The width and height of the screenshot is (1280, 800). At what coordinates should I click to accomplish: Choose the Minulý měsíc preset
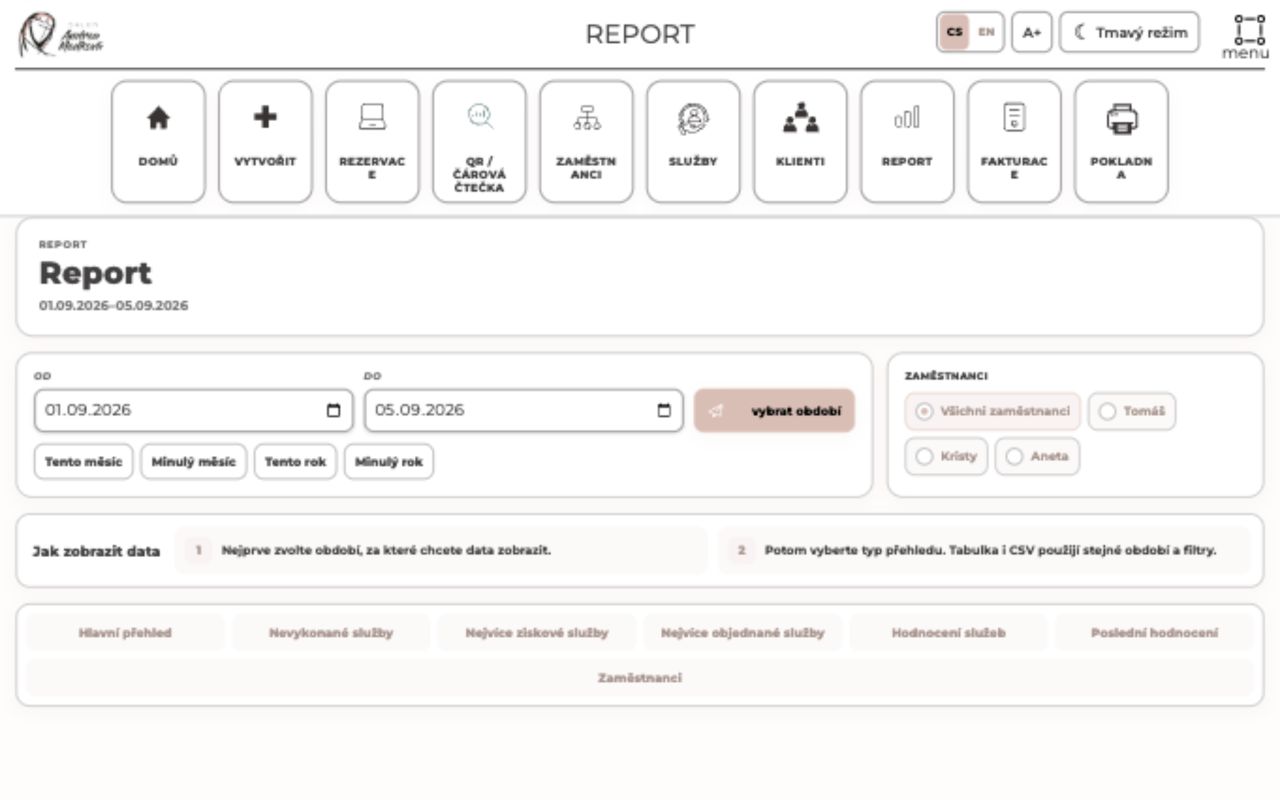tap(194, 462)
